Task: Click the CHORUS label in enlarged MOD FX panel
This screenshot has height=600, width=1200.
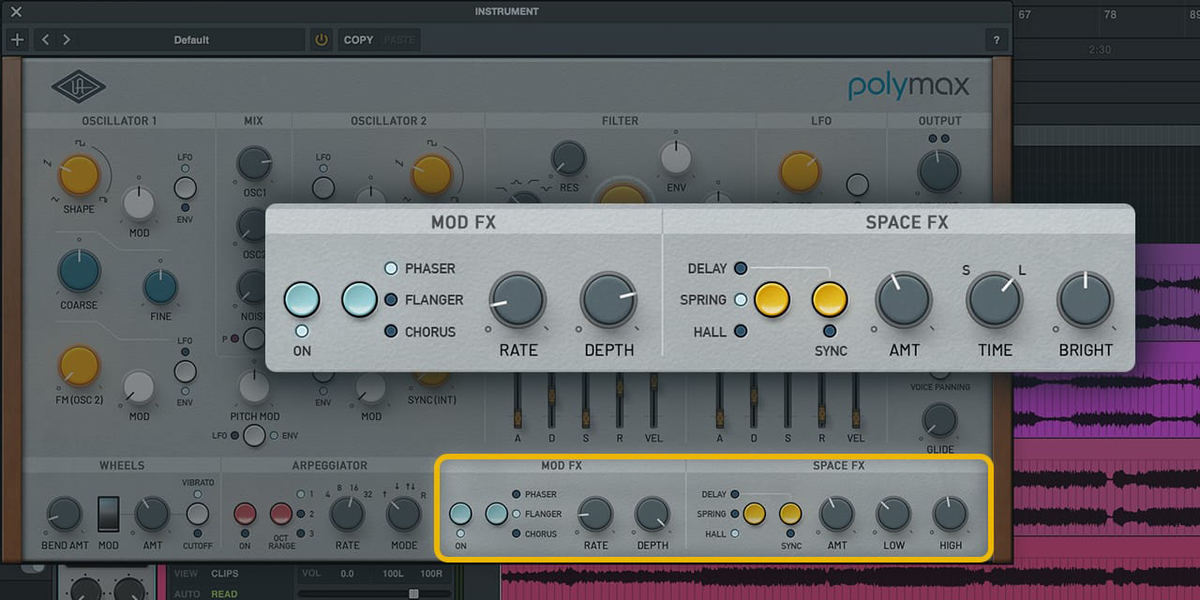Action: click(x=430, y=331)
